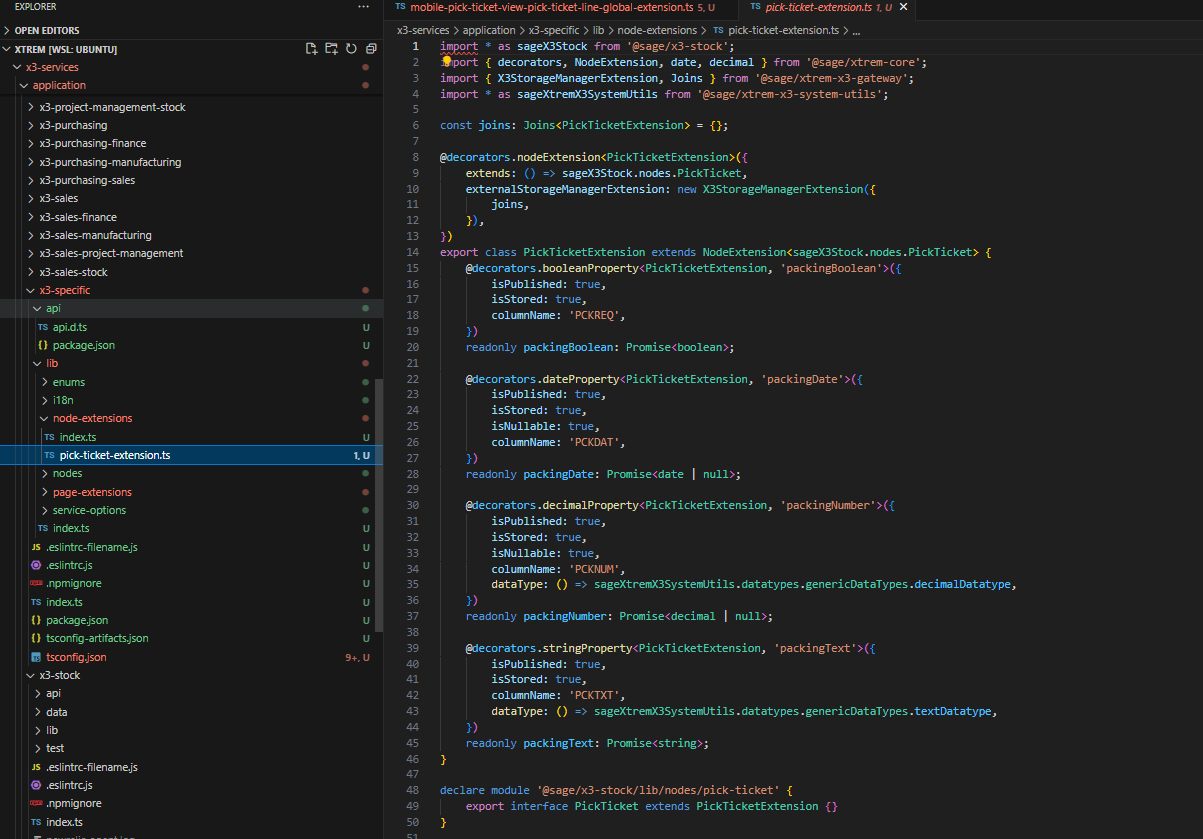Collapse the x3-services folder
Viewport: 1203px width, 839px height.
pyautogui.click(x=16, y=67)
